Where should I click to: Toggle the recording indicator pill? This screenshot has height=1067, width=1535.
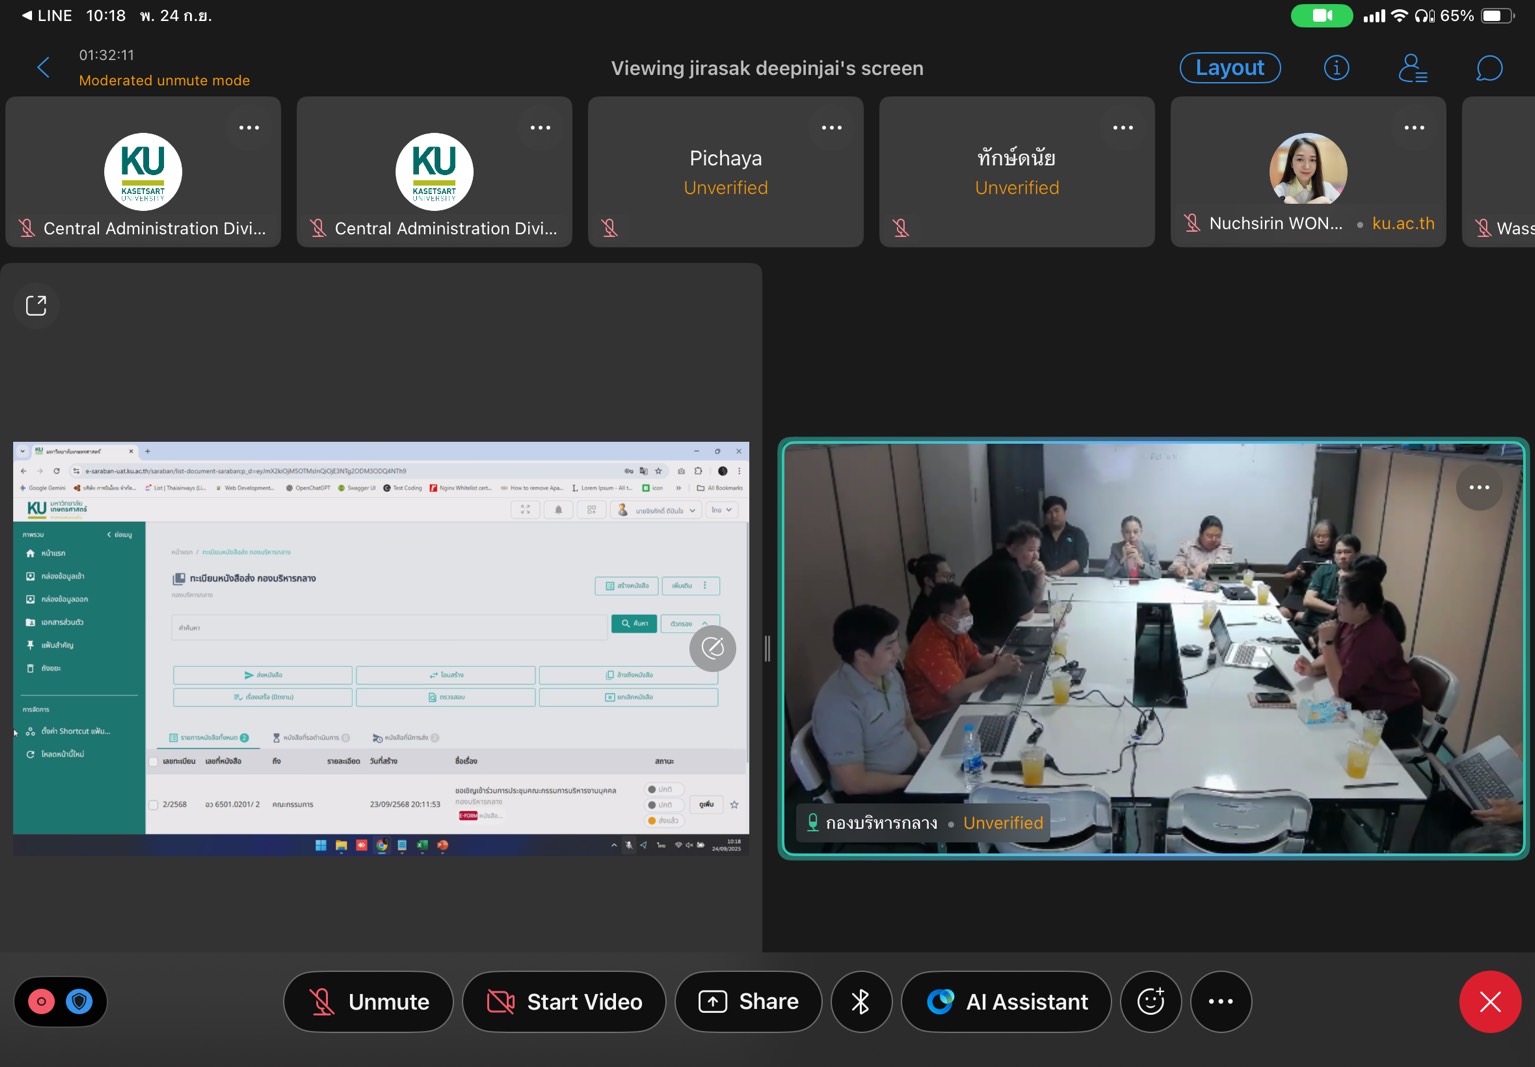[60, 1001]
